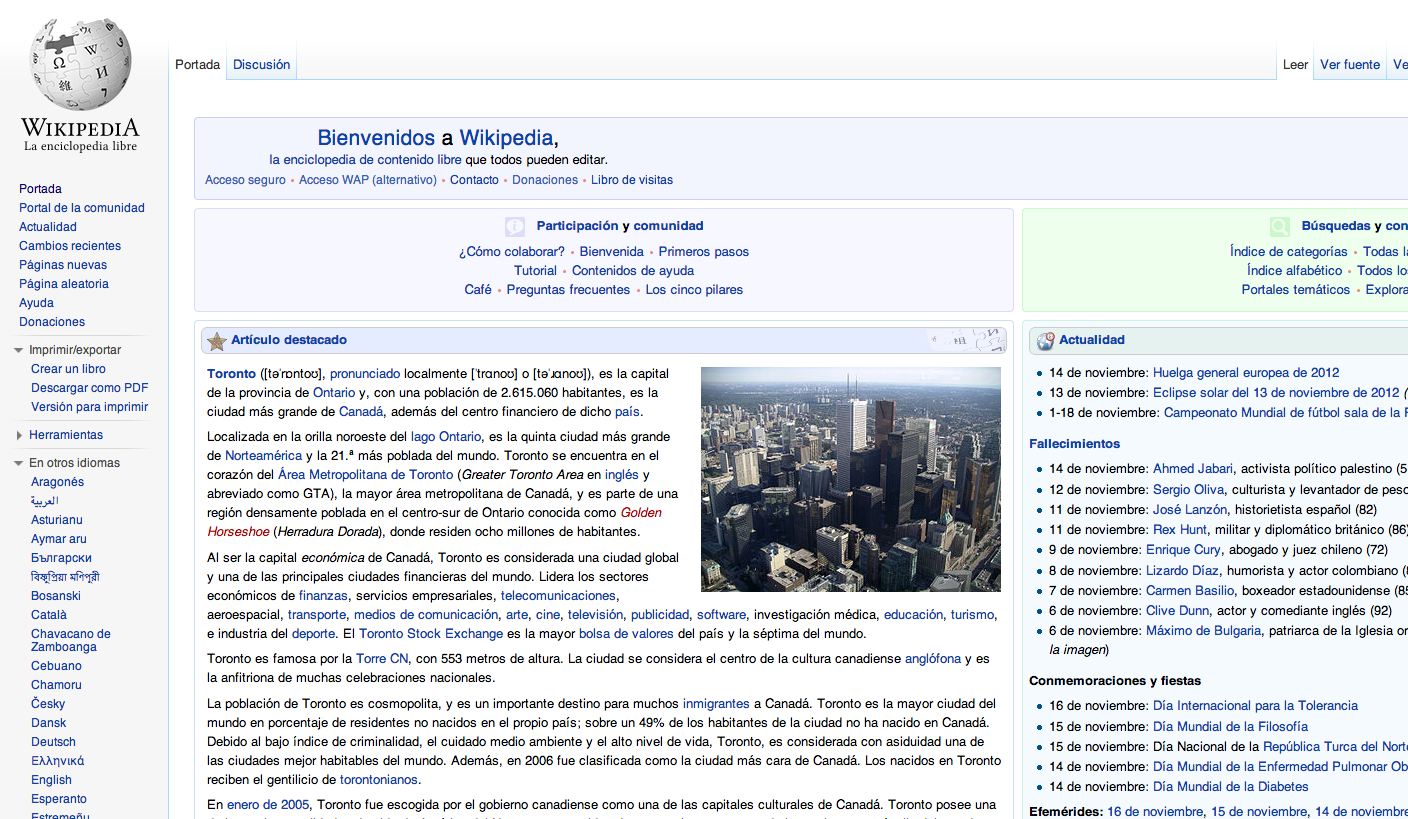This screenshot has width=1408, height=819.
Task: Click the magnifier icon beside Búsquedas
Action: coord(1279,226)
